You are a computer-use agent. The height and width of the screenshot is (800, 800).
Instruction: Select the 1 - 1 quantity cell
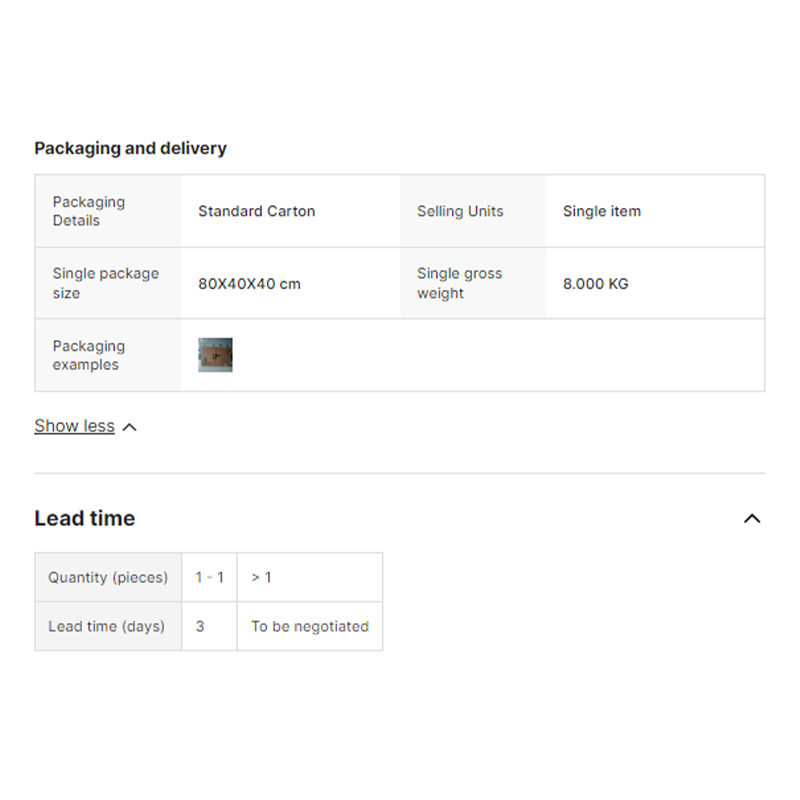click(x=209, y=577)
